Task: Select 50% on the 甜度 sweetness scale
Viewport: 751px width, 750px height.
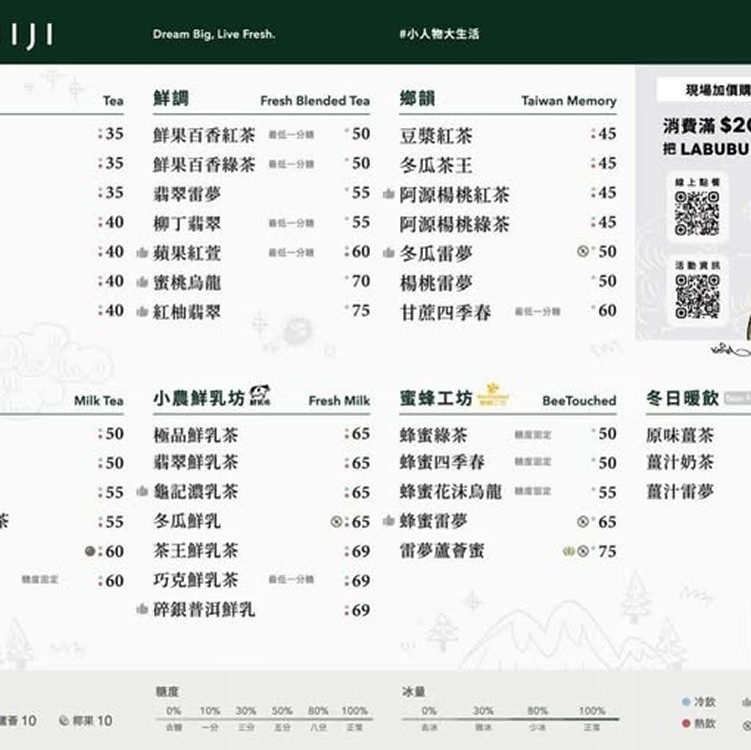Action: pos(282,711)
